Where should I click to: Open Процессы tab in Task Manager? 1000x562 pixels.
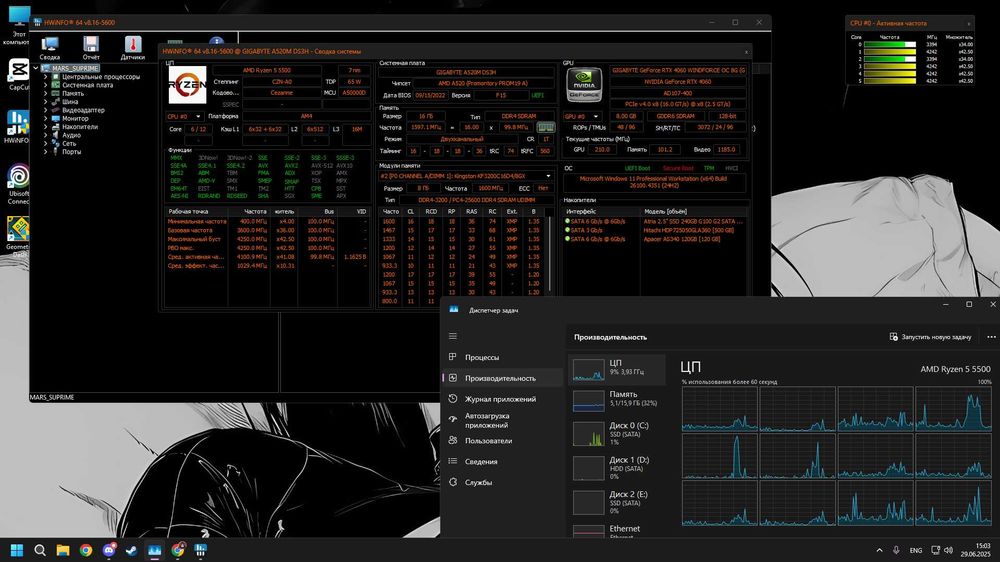503,357
